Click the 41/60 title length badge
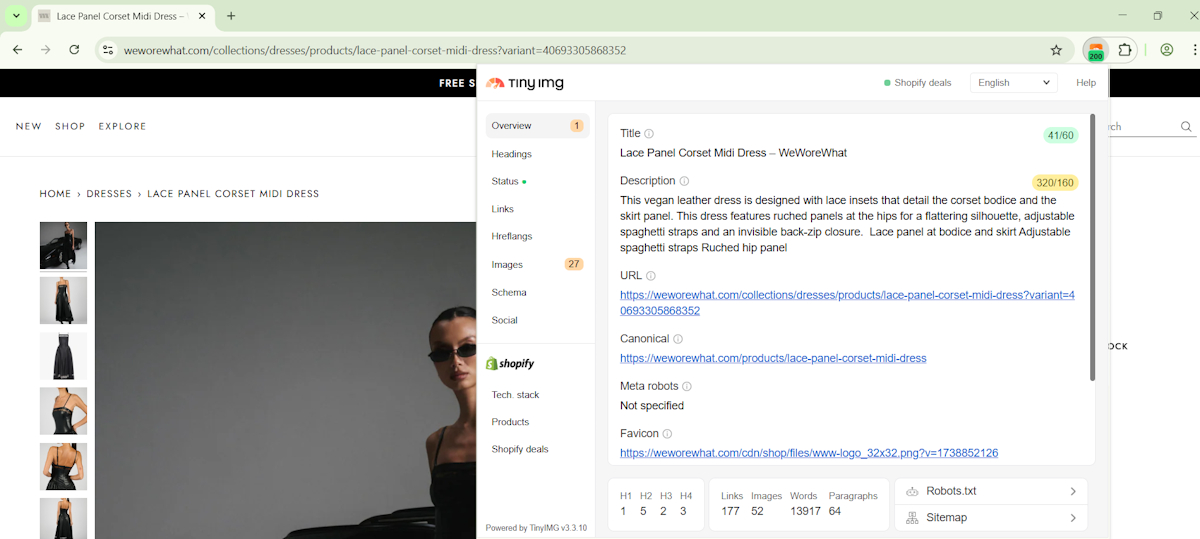 coord(1060,136)
